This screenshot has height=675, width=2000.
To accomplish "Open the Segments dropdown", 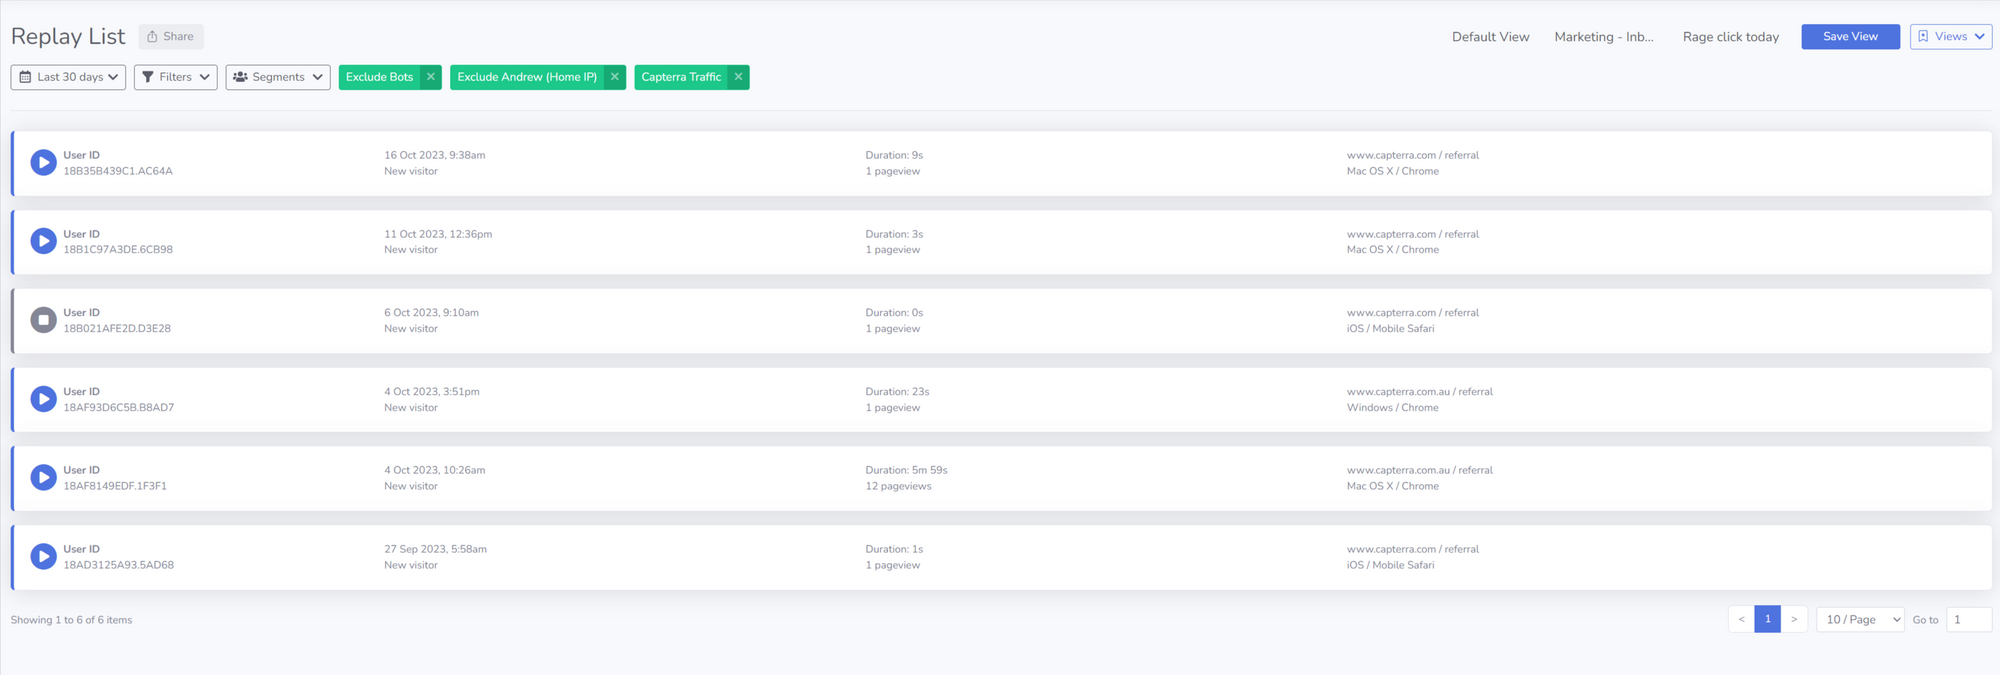I will tap(278, 77).
